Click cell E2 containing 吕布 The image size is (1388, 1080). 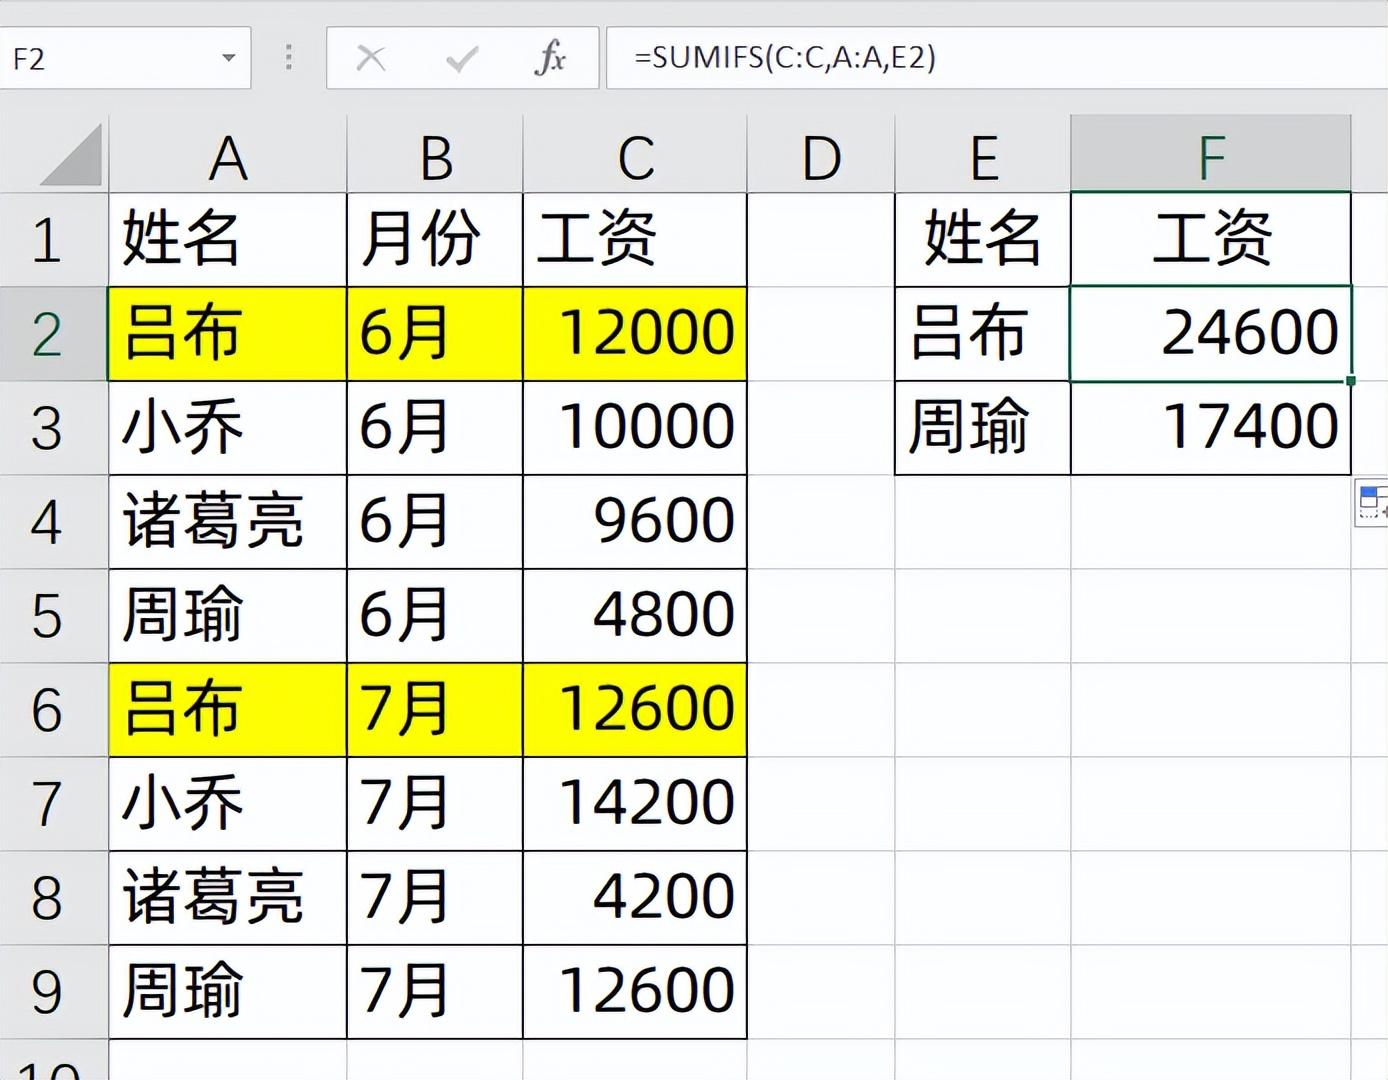[x=983, y=334]
